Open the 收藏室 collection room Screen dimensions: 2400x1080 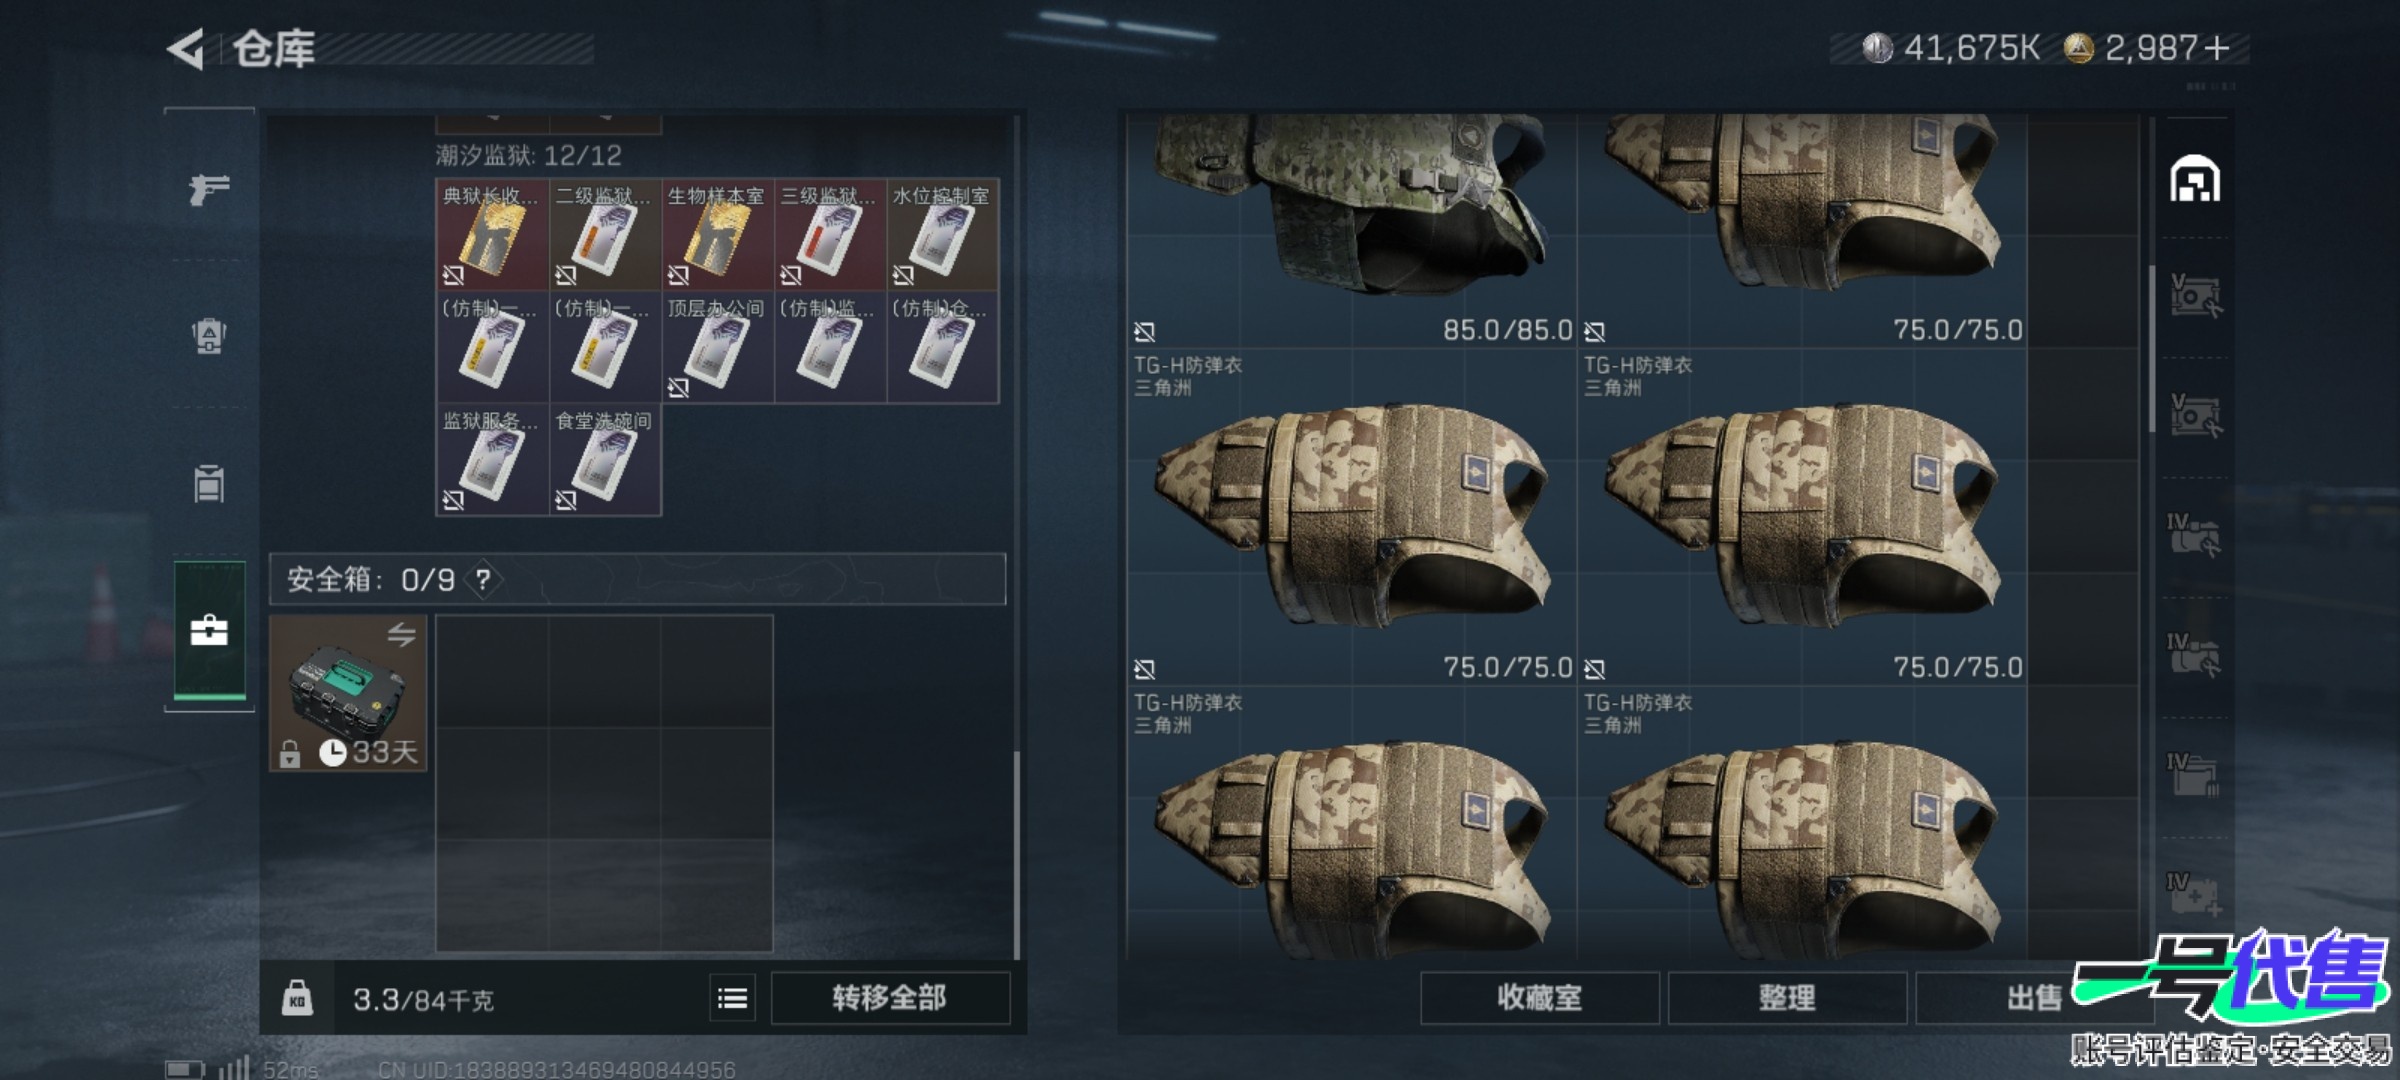click(x=1539, y=998)
